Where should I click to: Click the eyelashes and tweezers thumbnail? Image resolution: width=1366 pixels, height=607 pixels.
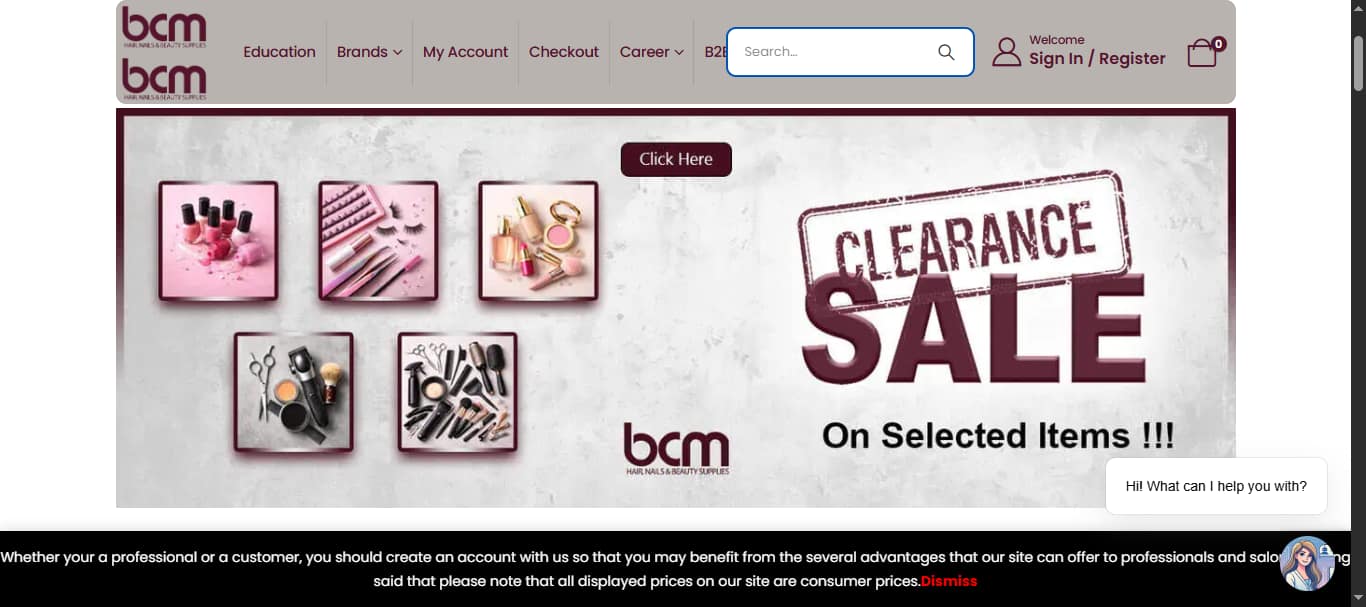(378, 241)
